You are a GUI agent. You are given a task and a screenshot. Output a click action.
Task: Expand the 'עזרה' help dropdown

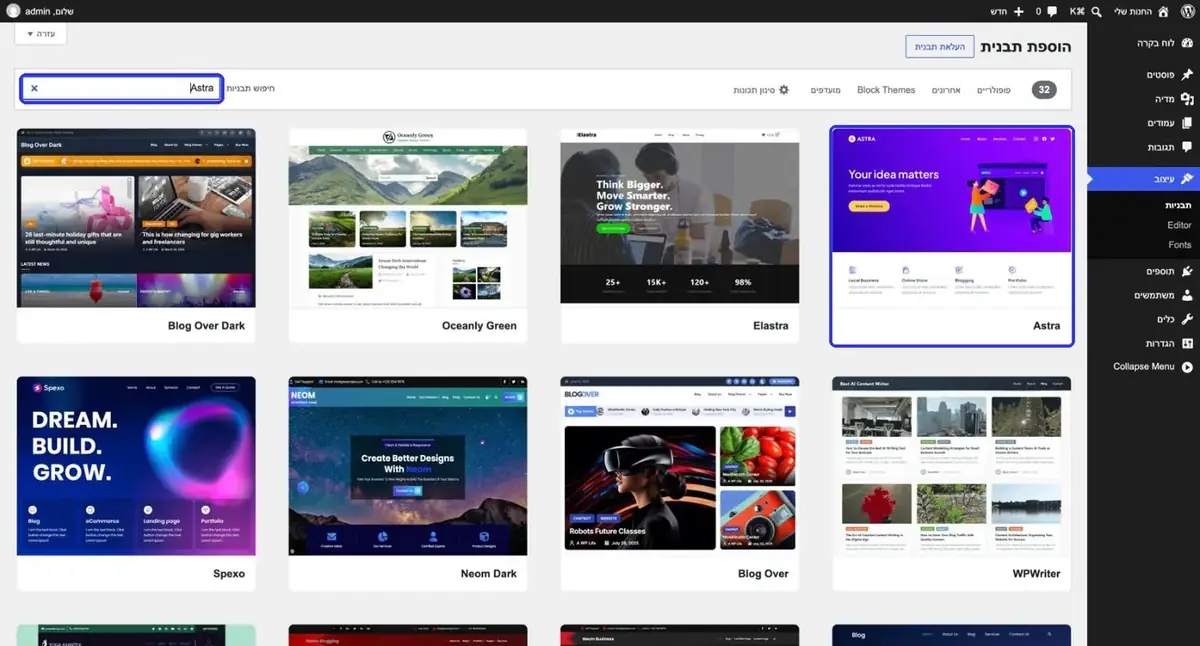point(41,34)
